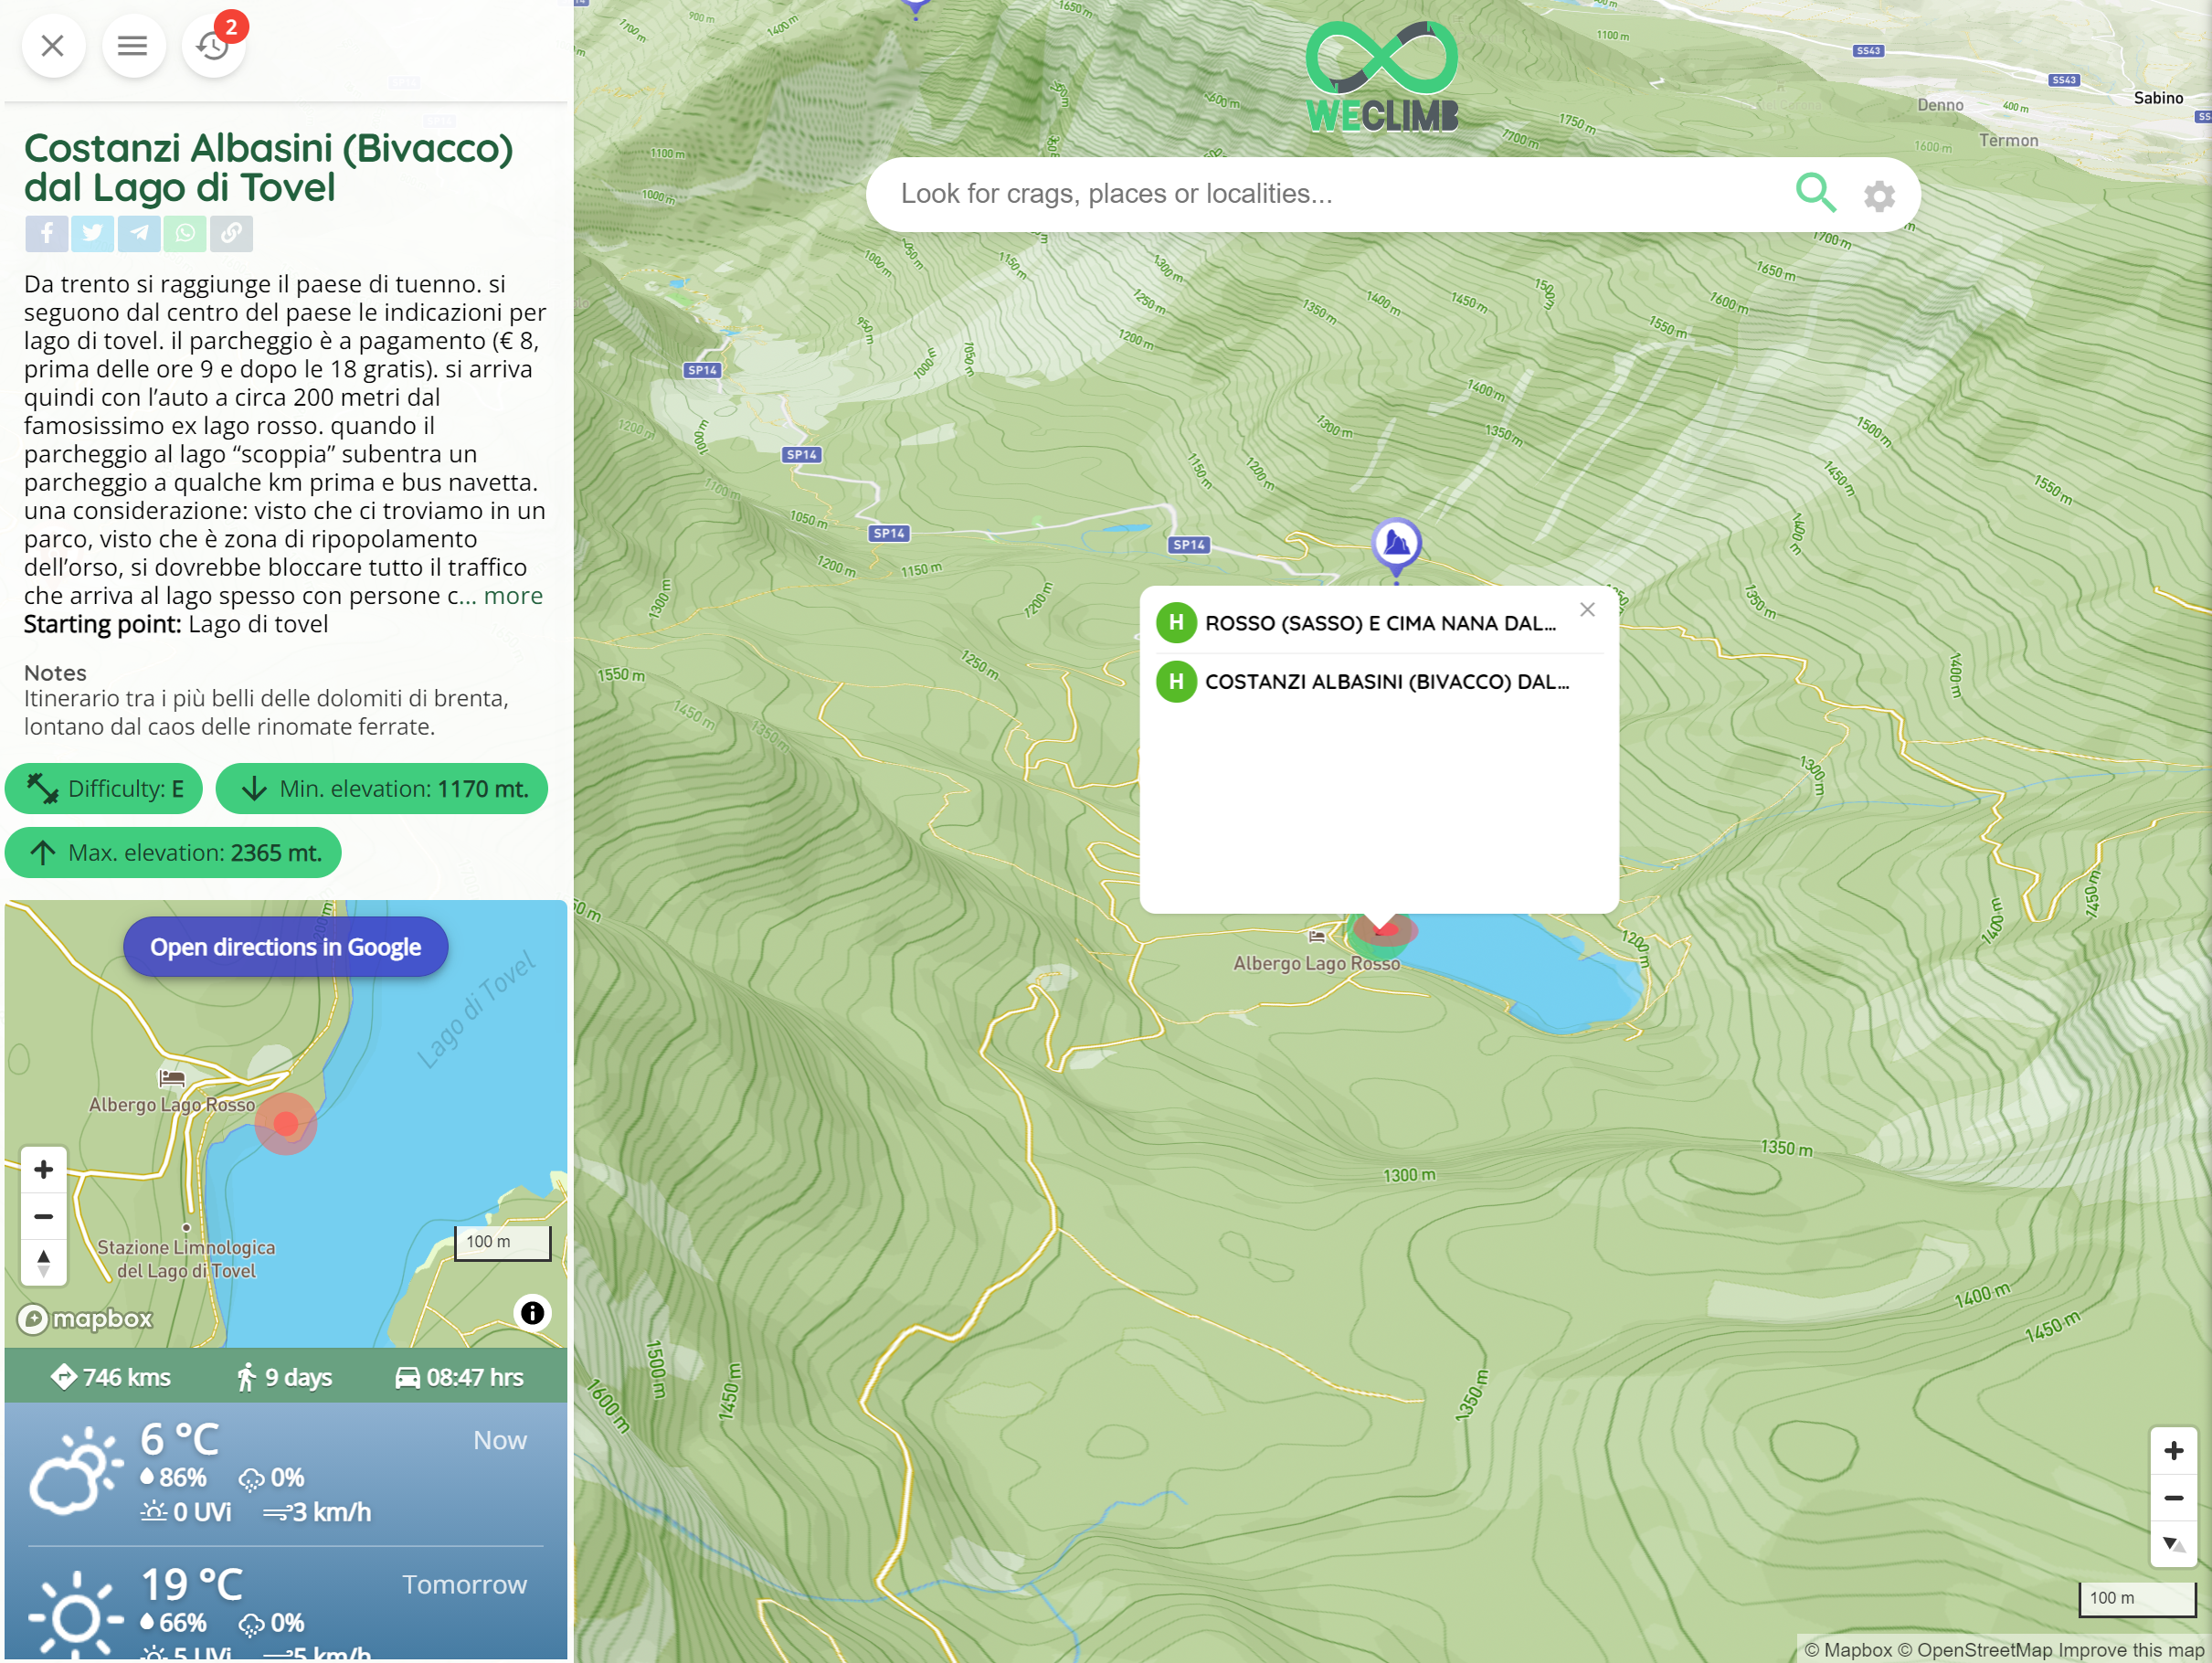Image resolution: width=2212 pixels, height=1663 pixels.
Task: Share the route via Twitter icon
Action: point(93,233)
